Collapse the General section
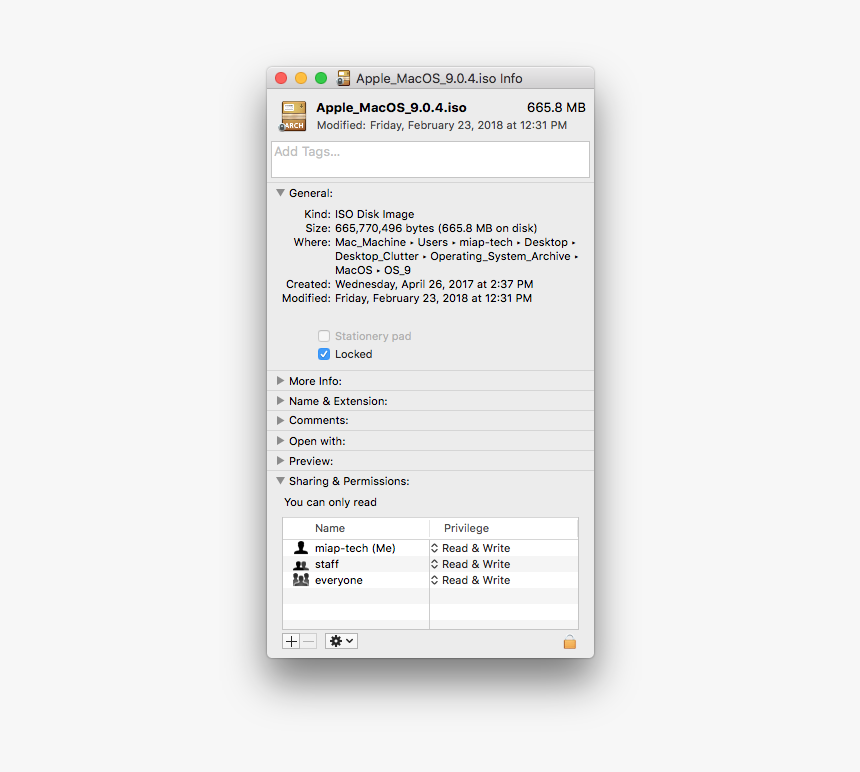Image resolution: width=860 pixels, height=772 pixels. tap(280, 193)
